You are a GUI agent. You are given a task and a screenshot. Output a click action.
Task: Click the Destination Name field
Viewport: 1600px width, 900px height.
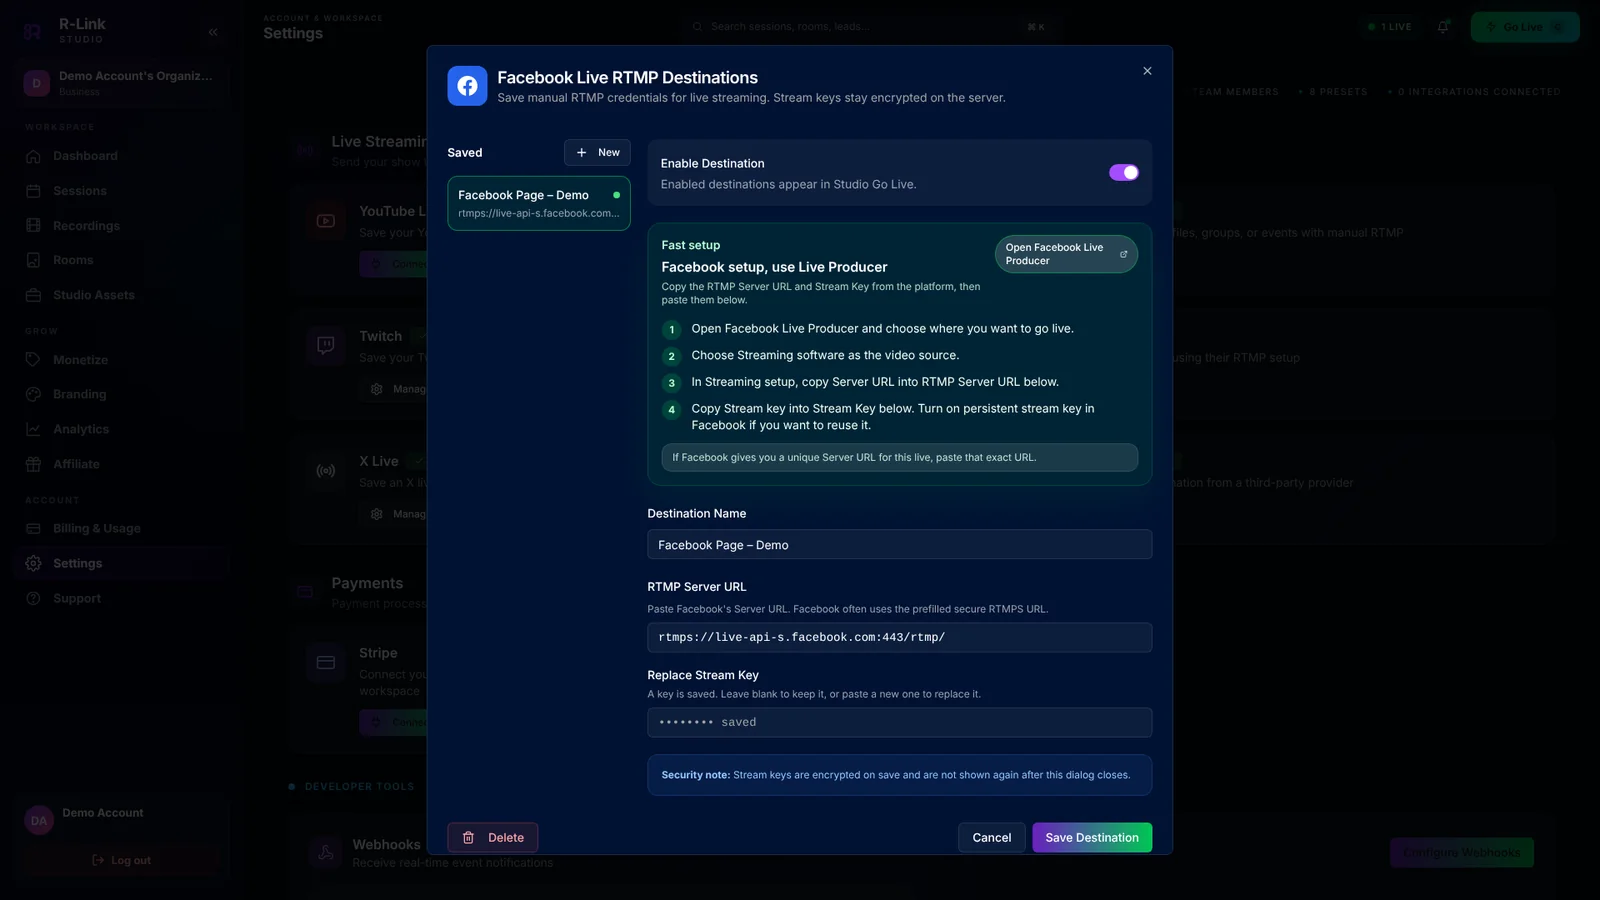tap(899, 545)
